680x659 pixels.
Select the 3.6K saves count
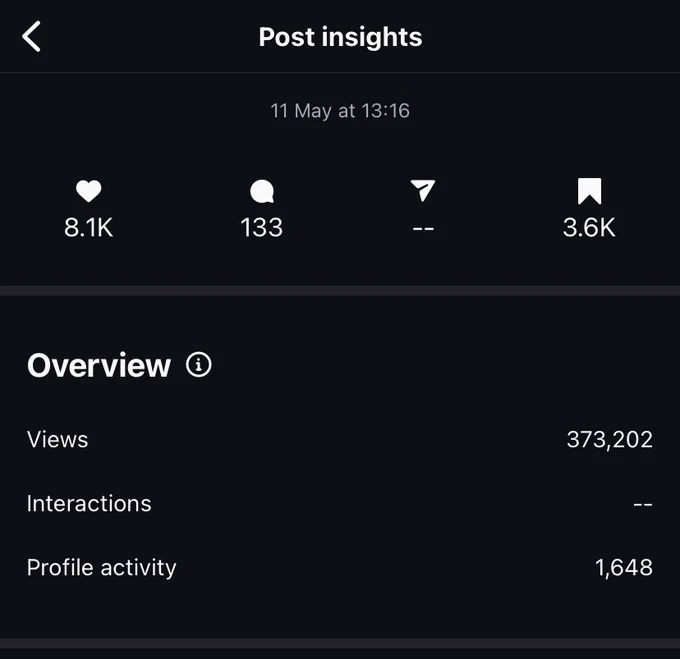[589, 227]
